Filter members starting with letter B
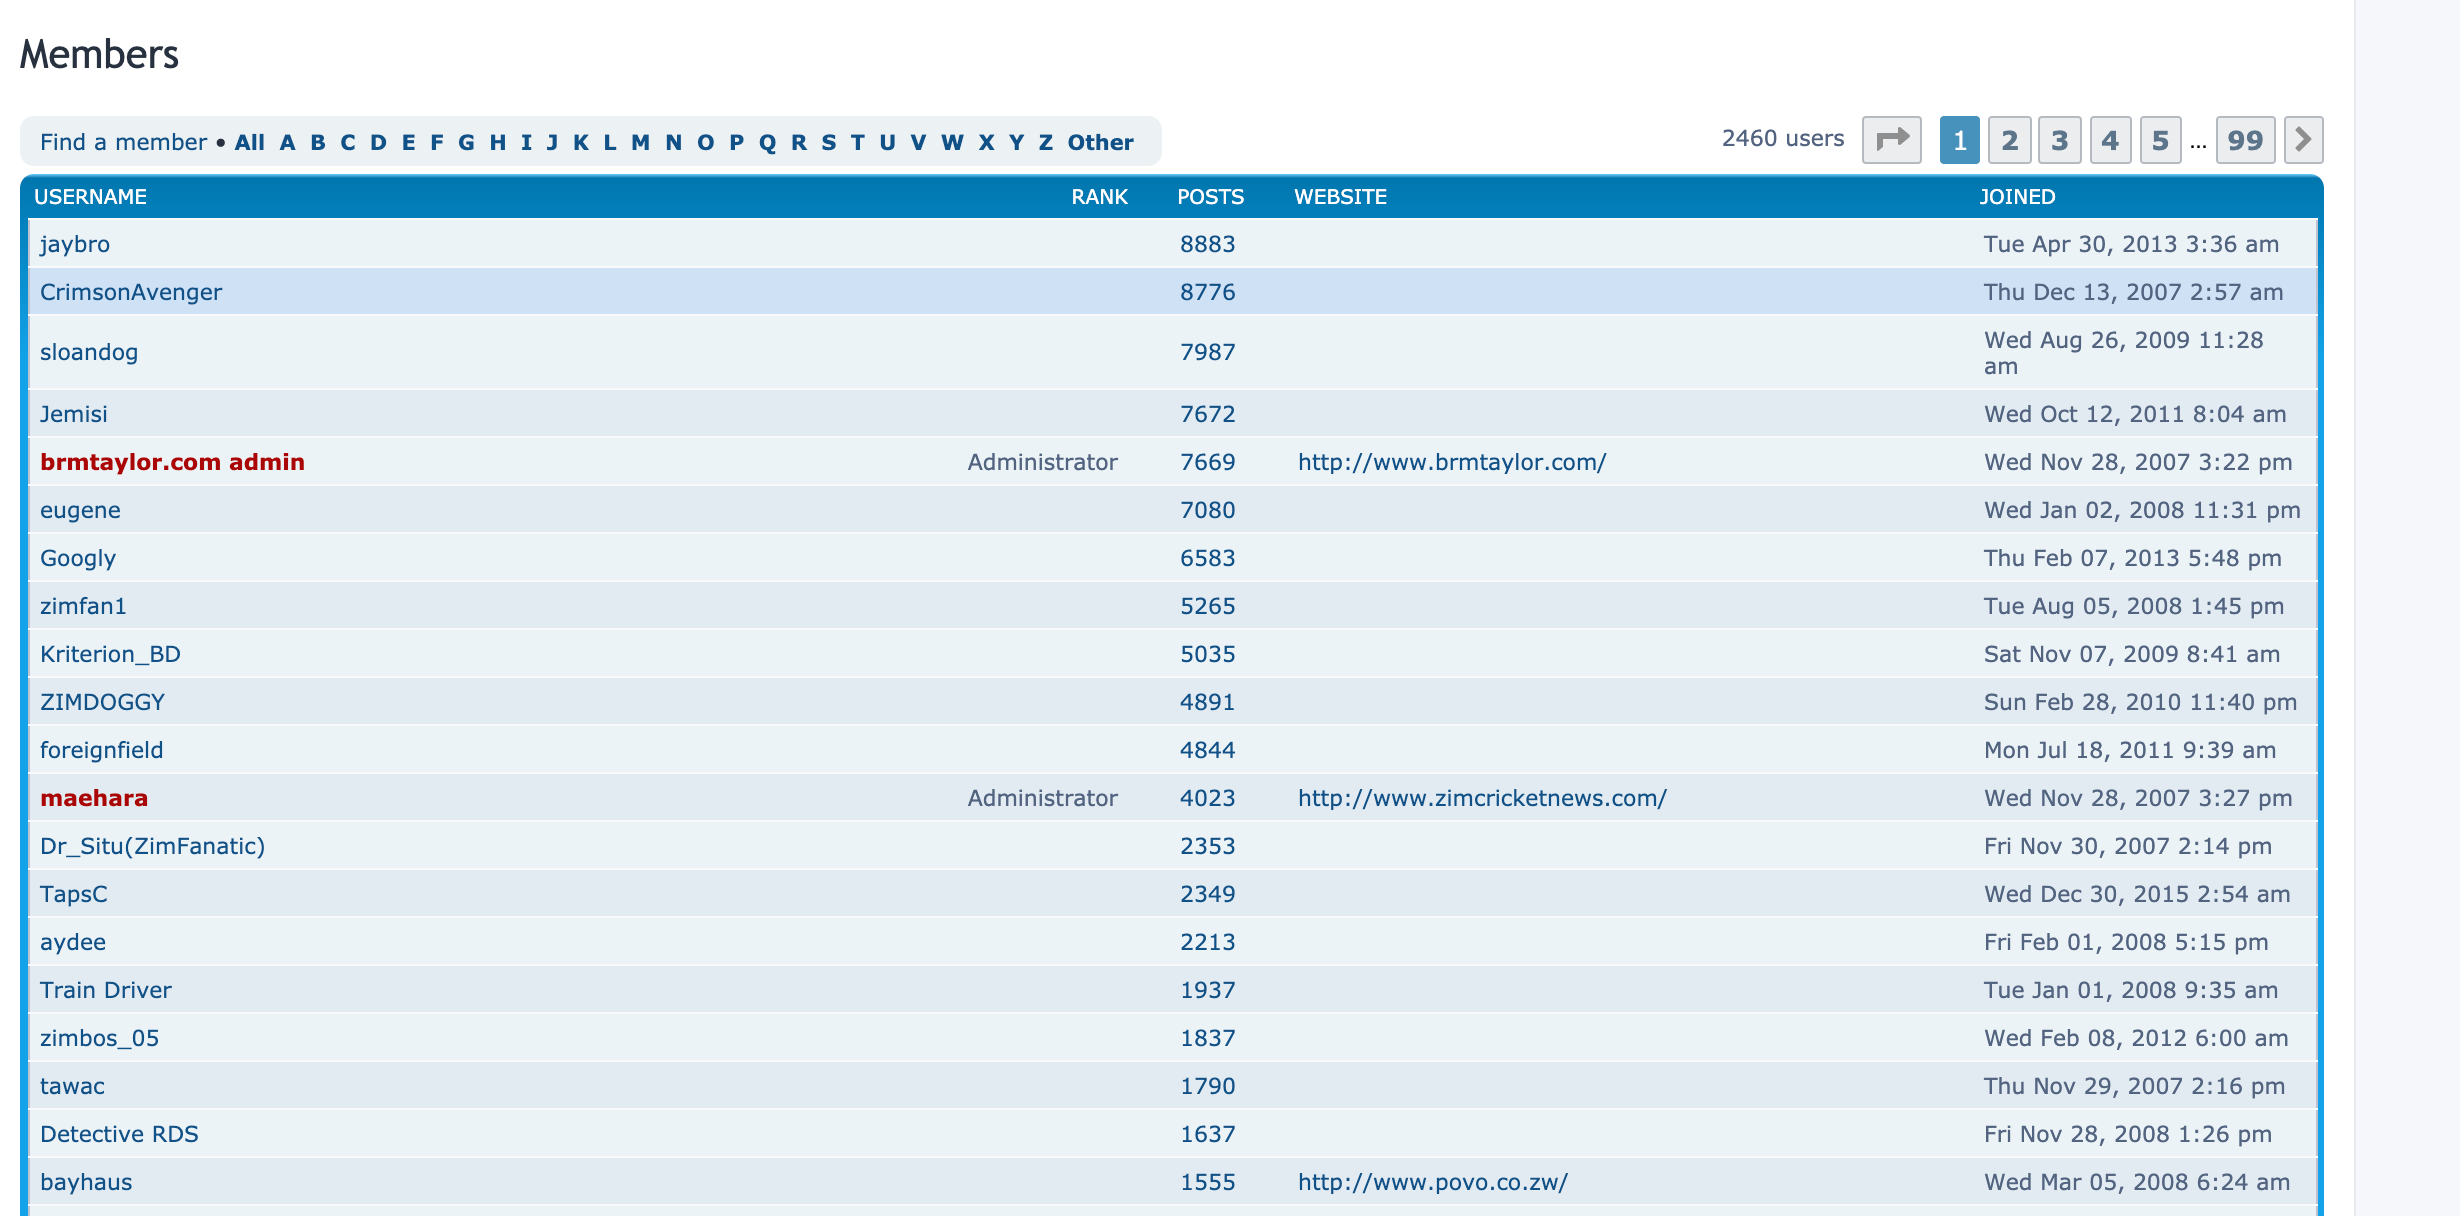Viewport: 2460px width, 1216px height. coord(316,141)
